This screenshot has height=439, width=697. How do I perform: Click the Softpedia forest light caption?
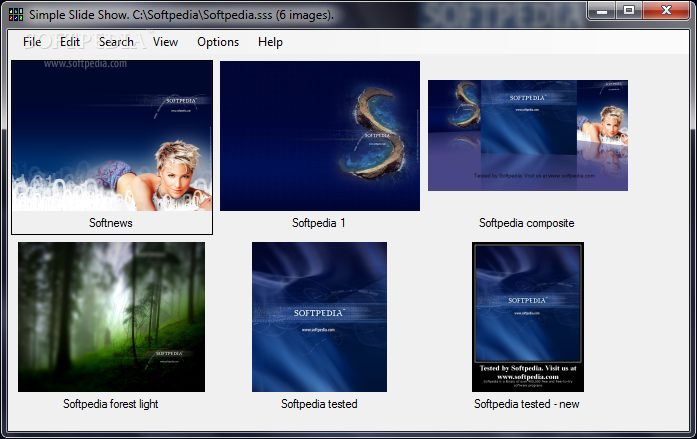point(111,404)
